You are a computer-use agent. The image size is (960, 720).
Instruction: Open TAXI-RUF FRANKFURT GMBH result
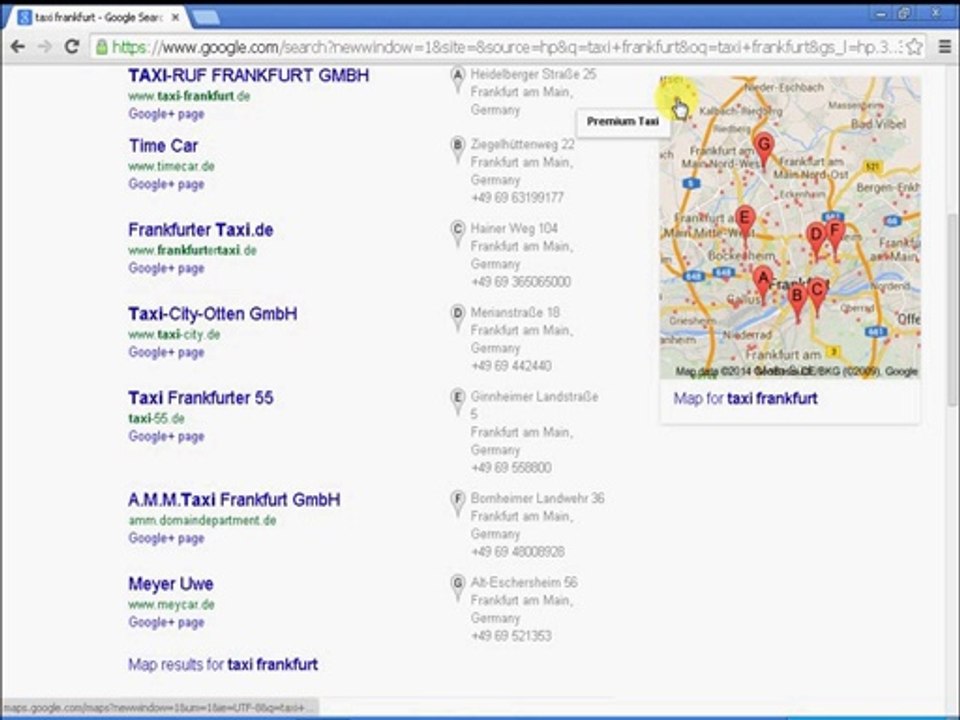(249, 76)
